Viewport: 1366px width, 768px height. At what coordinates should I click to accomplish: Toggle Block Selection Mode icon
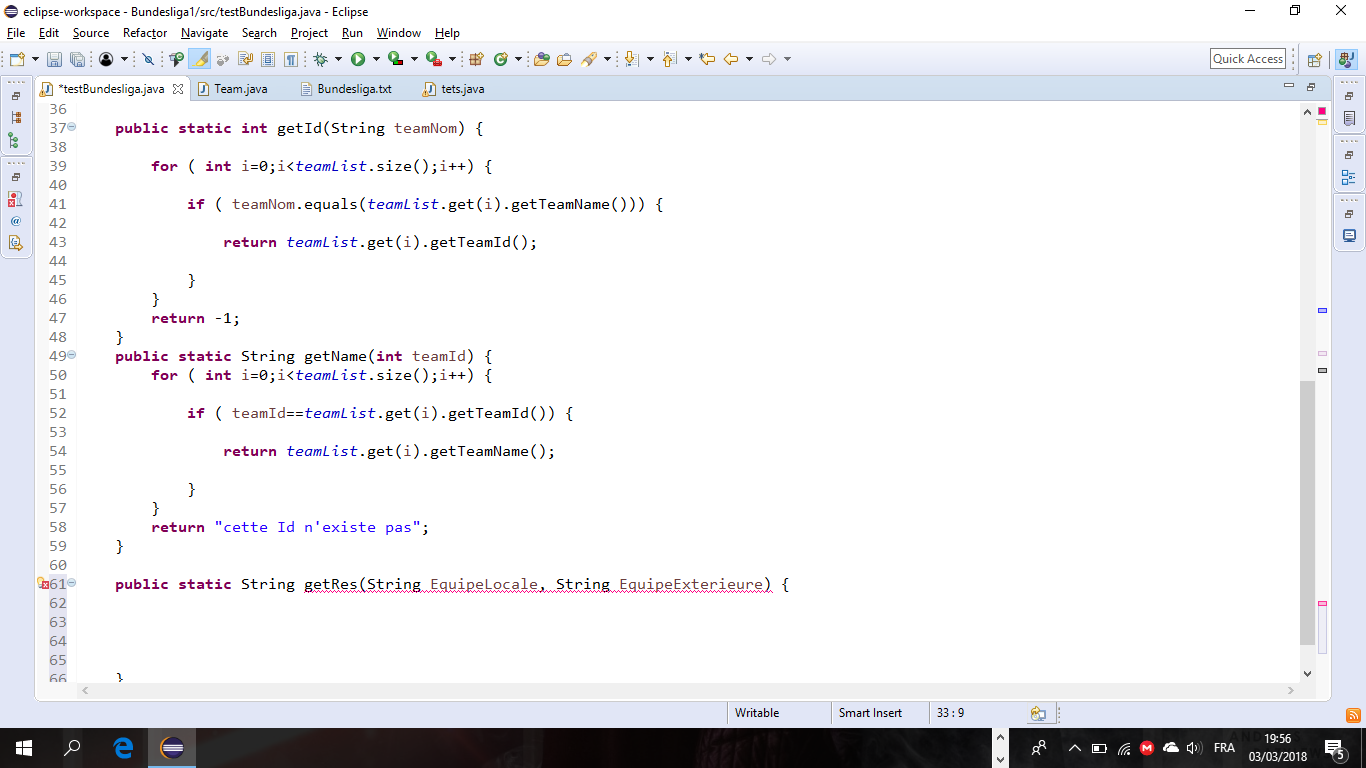tap(268, 59)
